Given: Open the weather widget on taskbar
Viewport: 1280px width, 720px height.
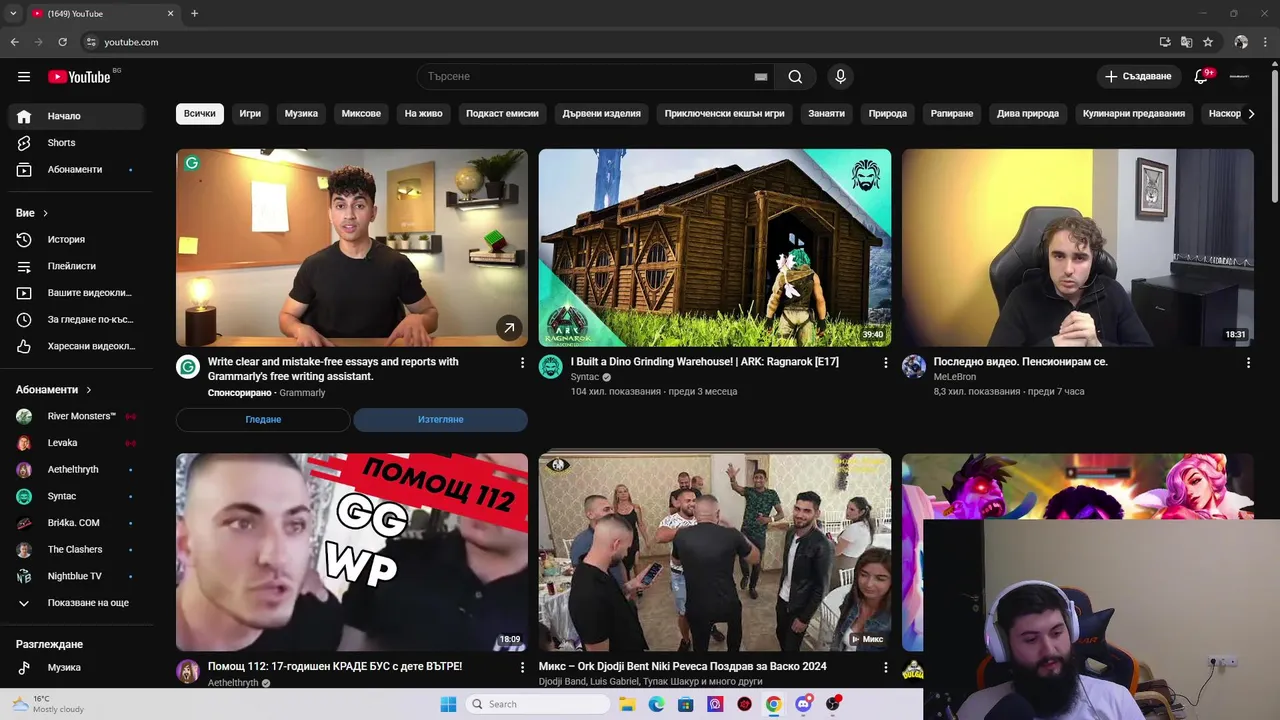Looking at the screenshot, I should [48, 704].
